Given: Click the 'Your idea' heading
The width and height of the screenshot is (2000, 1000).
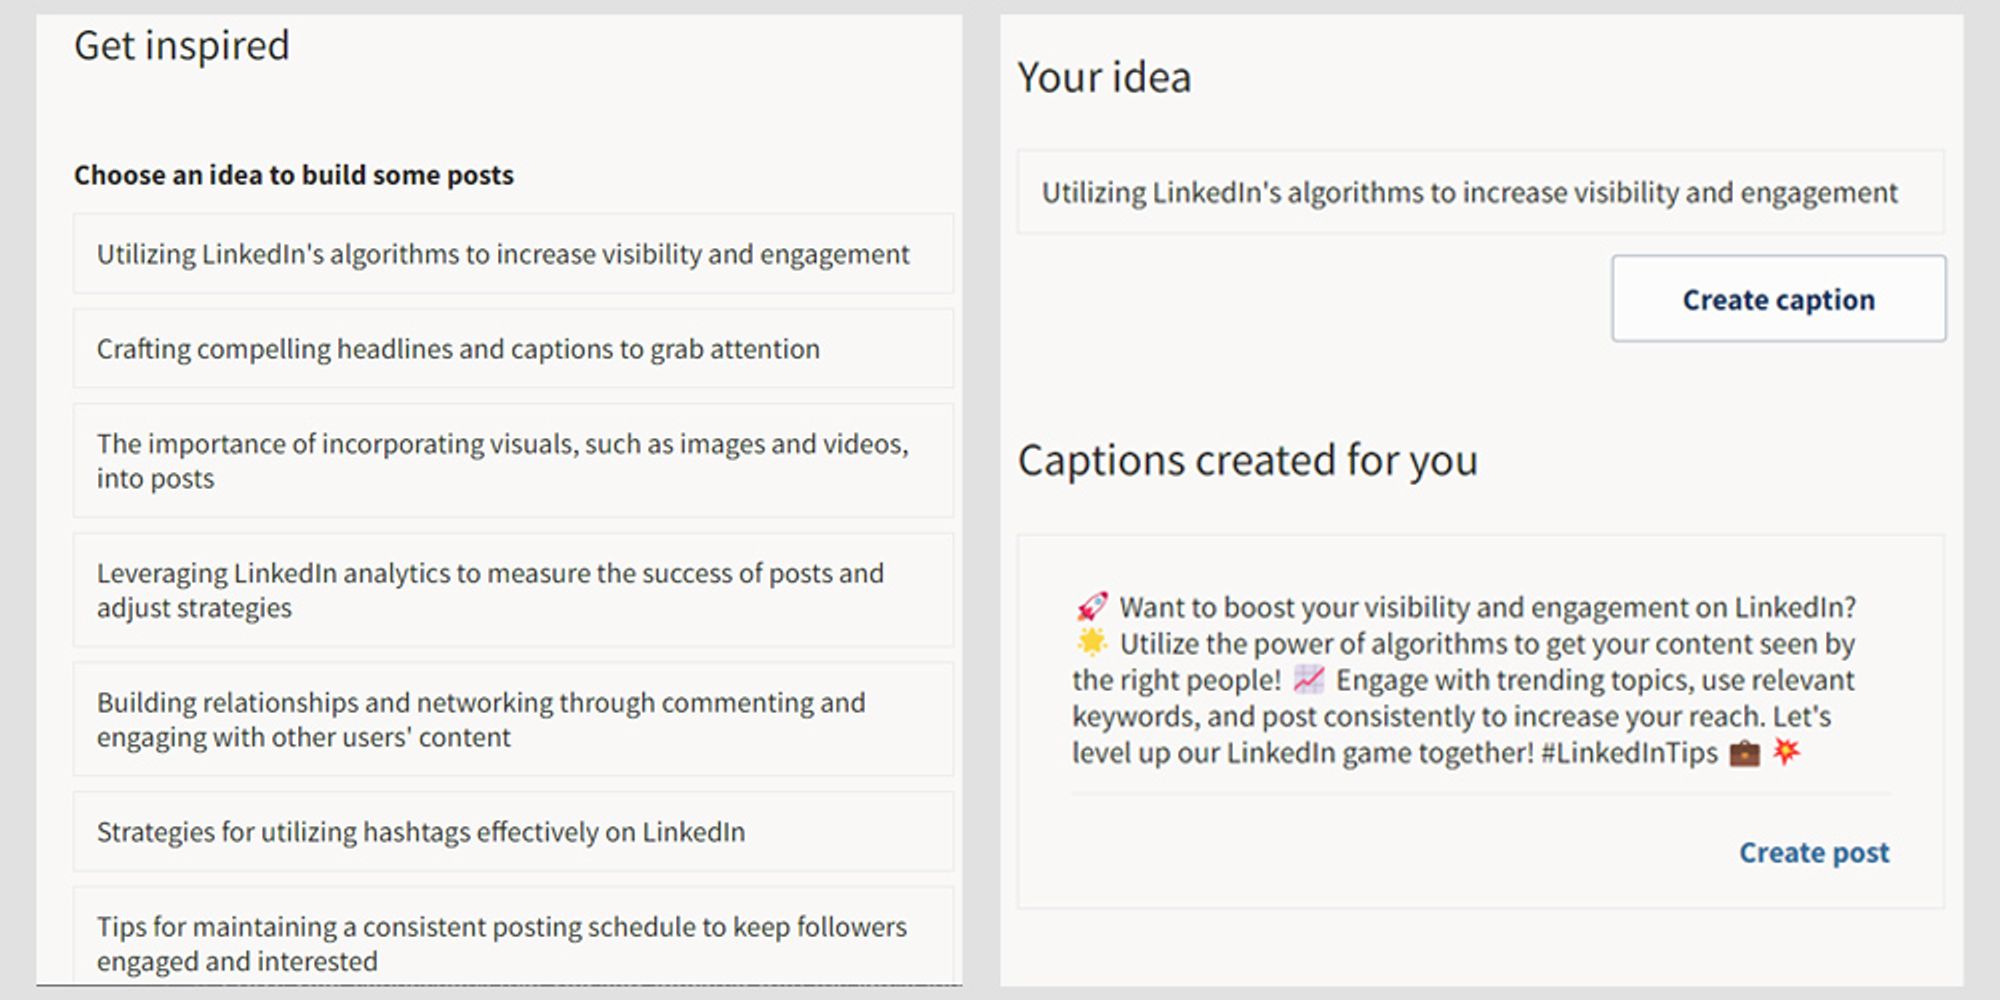Looking at the screenshot, I should (1105, 78).
